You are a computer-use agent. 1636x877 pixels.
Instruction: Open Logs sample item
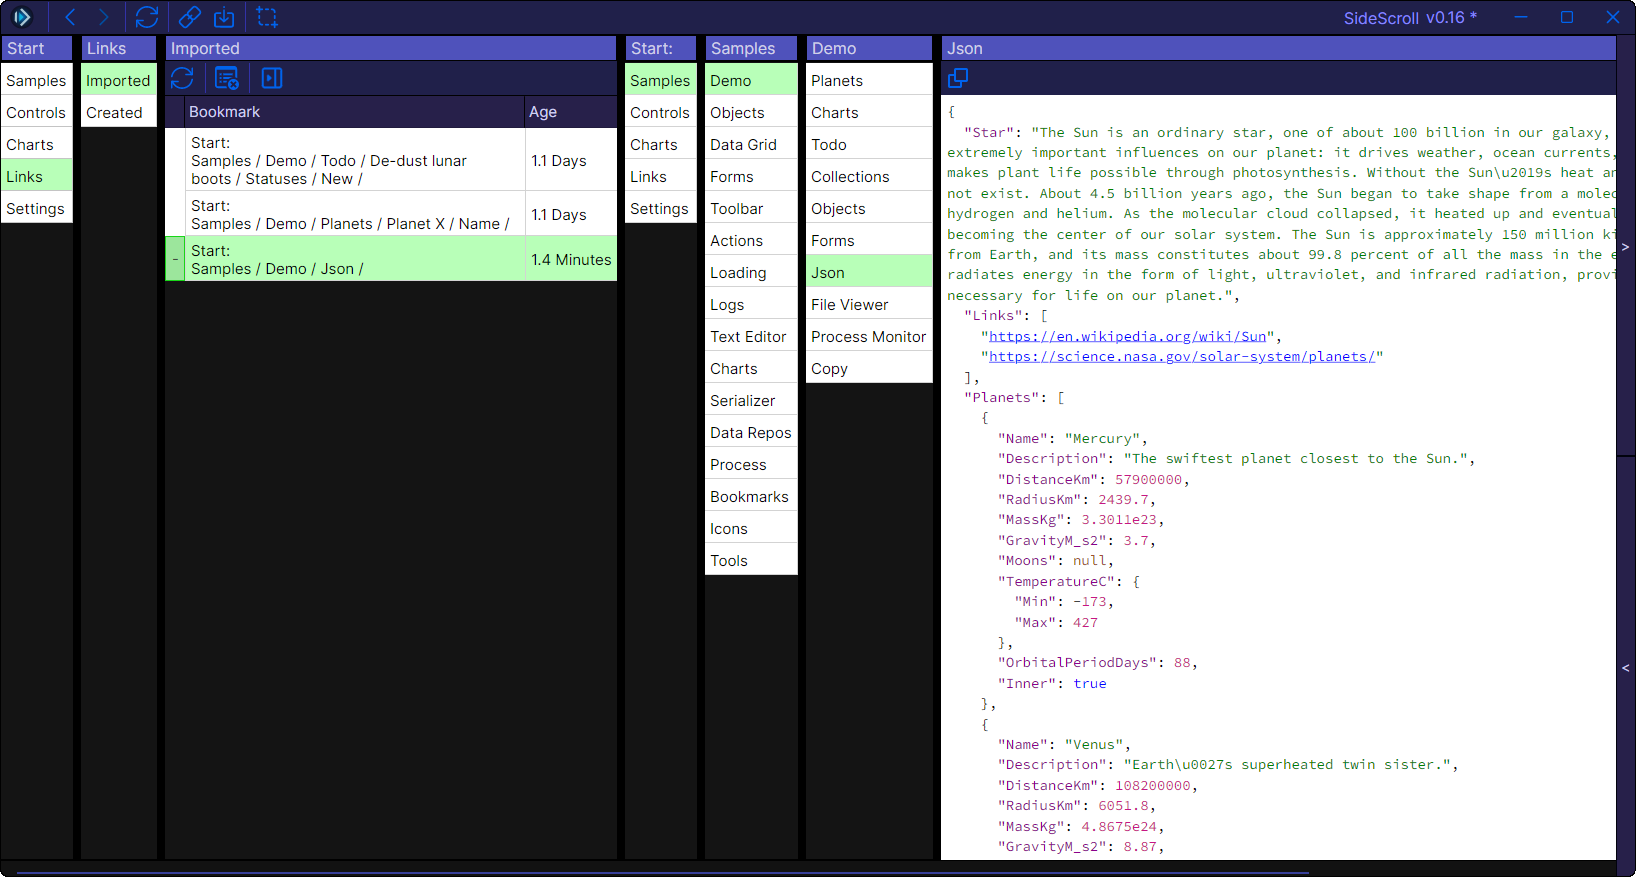[751, 305]
